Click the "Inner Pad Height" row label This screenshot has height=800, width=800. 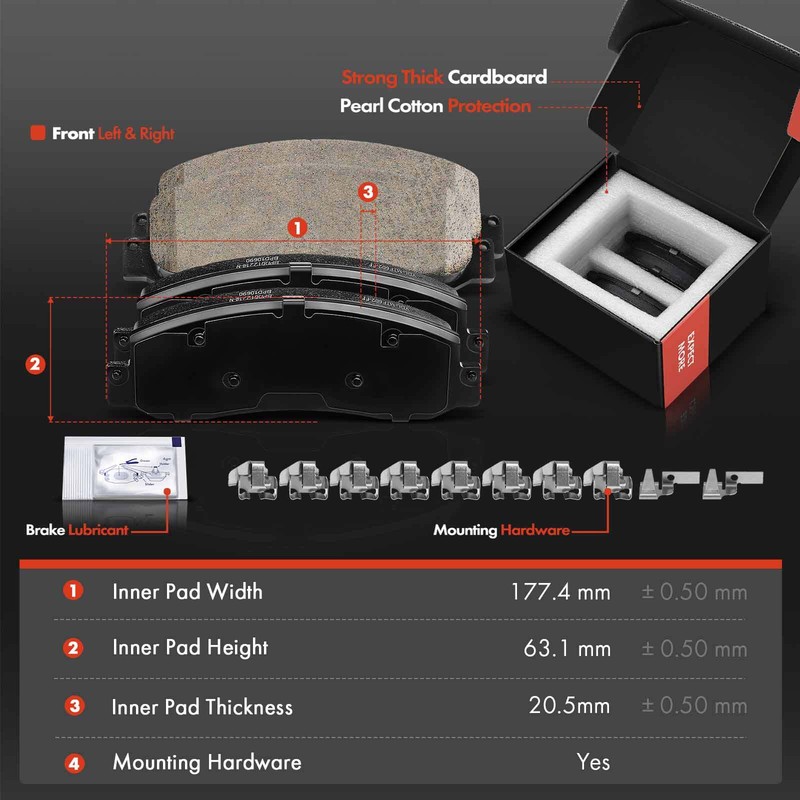(190, 648)
